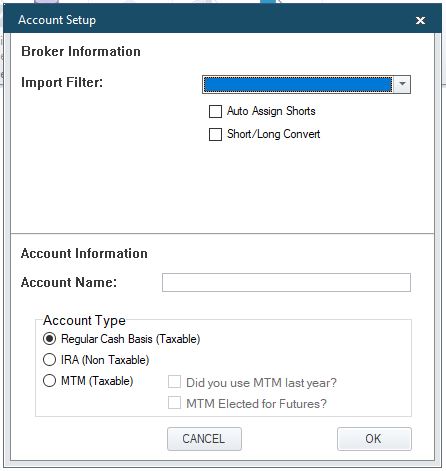The image size is (446, 471).
Task: Click the Account Type group heading
Action: 84,320
